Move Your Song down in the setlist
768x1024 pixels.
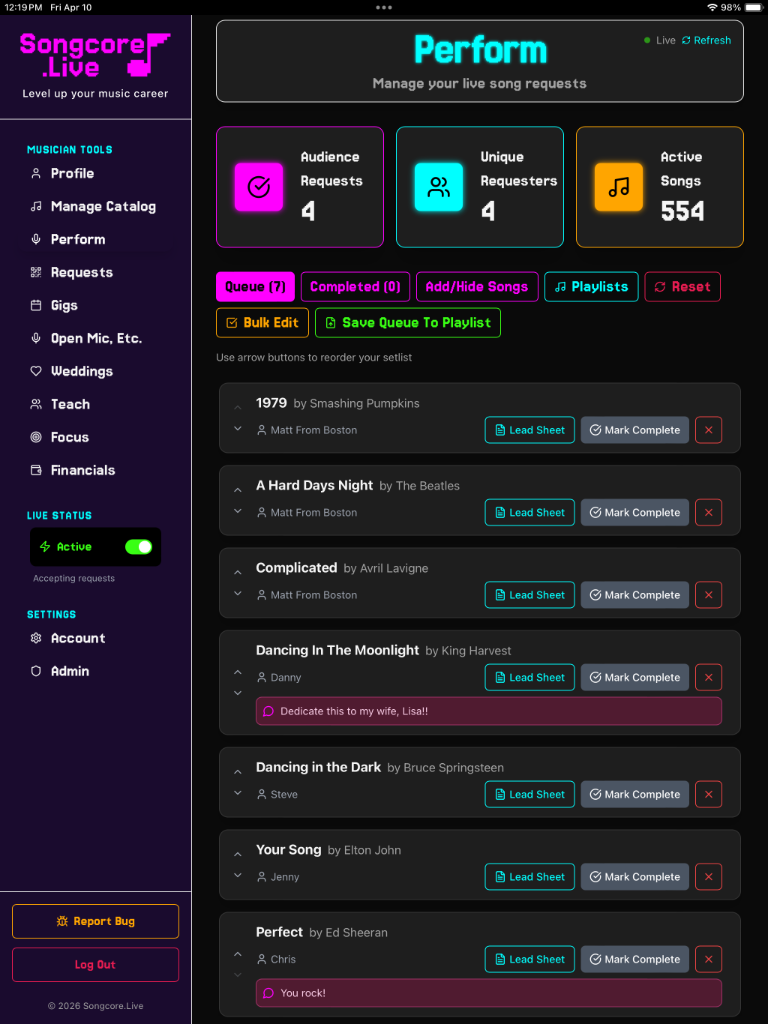point(238,875)
